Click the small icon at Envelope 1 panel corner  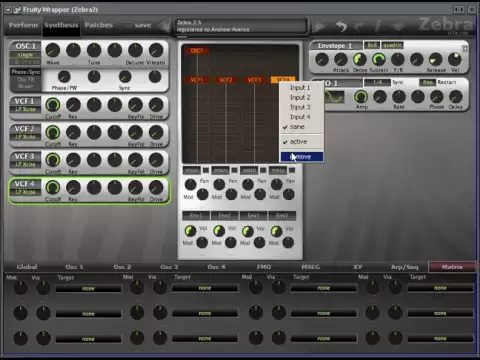(x=465, y=48)
